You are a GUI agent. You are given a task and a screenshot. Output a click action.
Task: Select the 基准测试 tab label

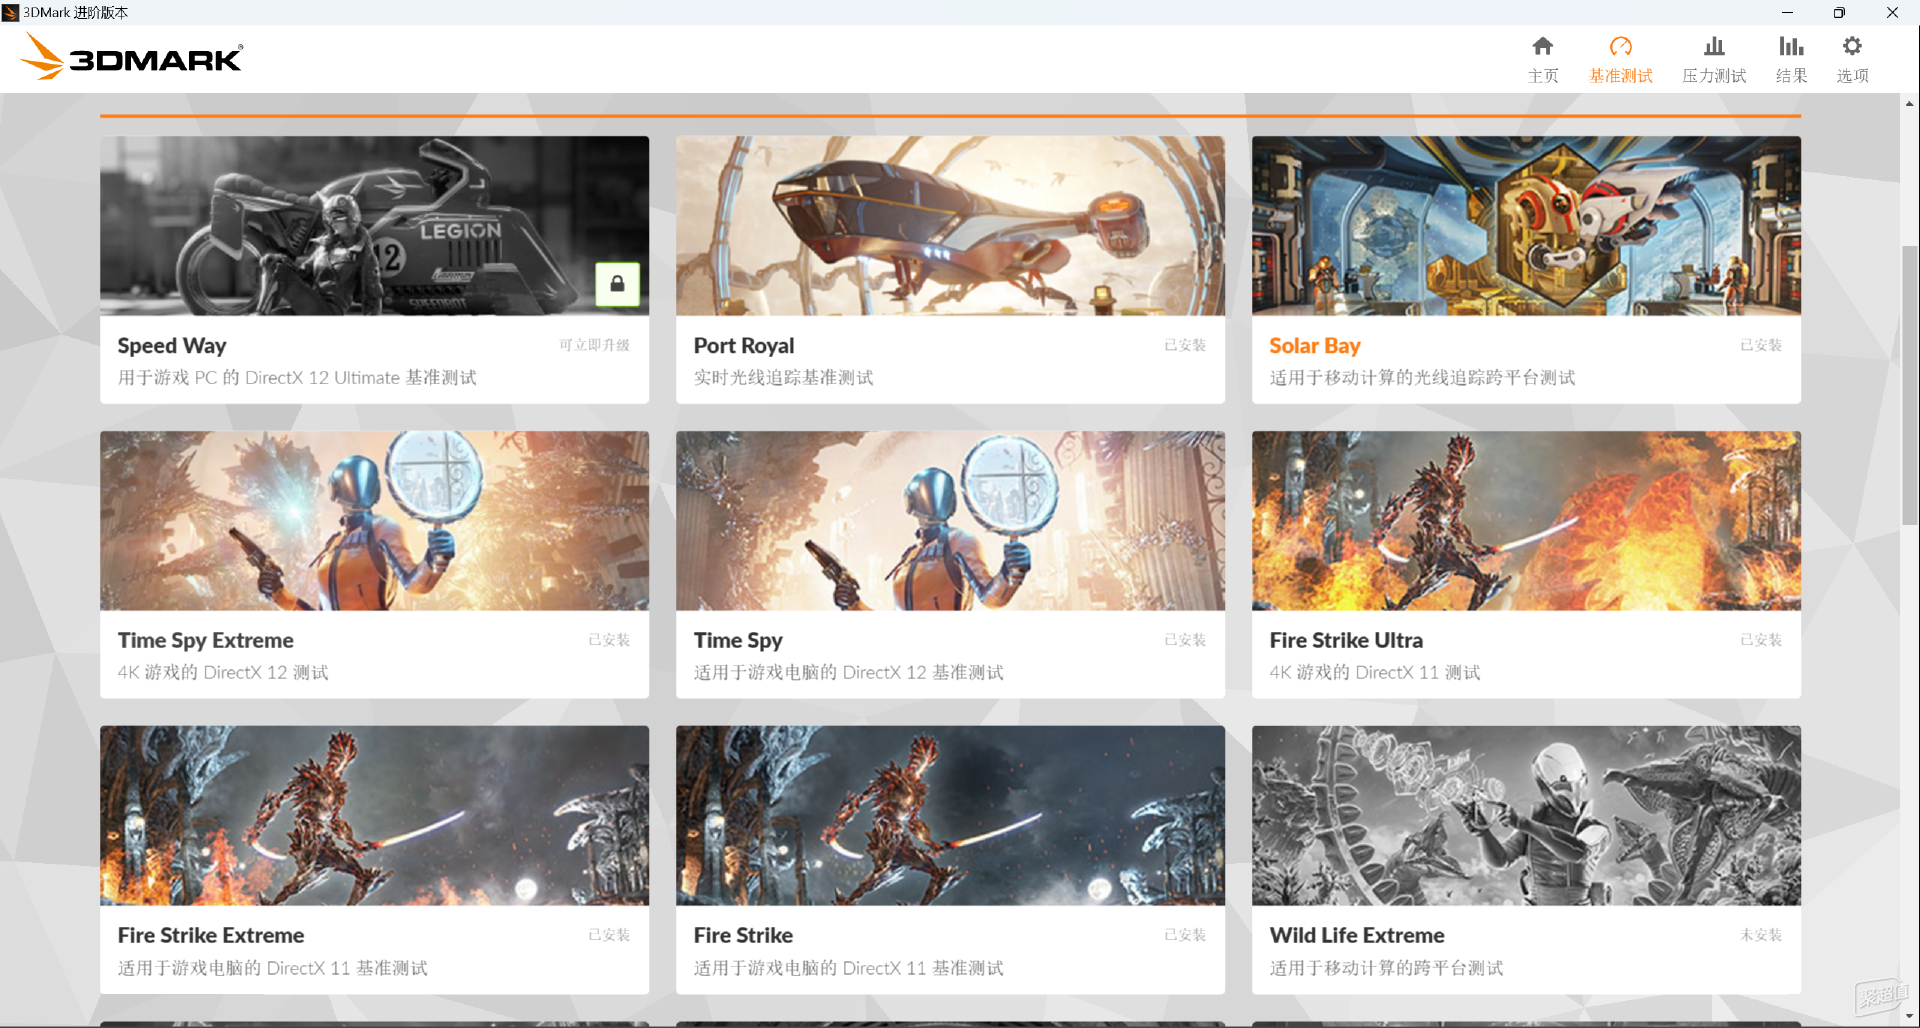1621,76
